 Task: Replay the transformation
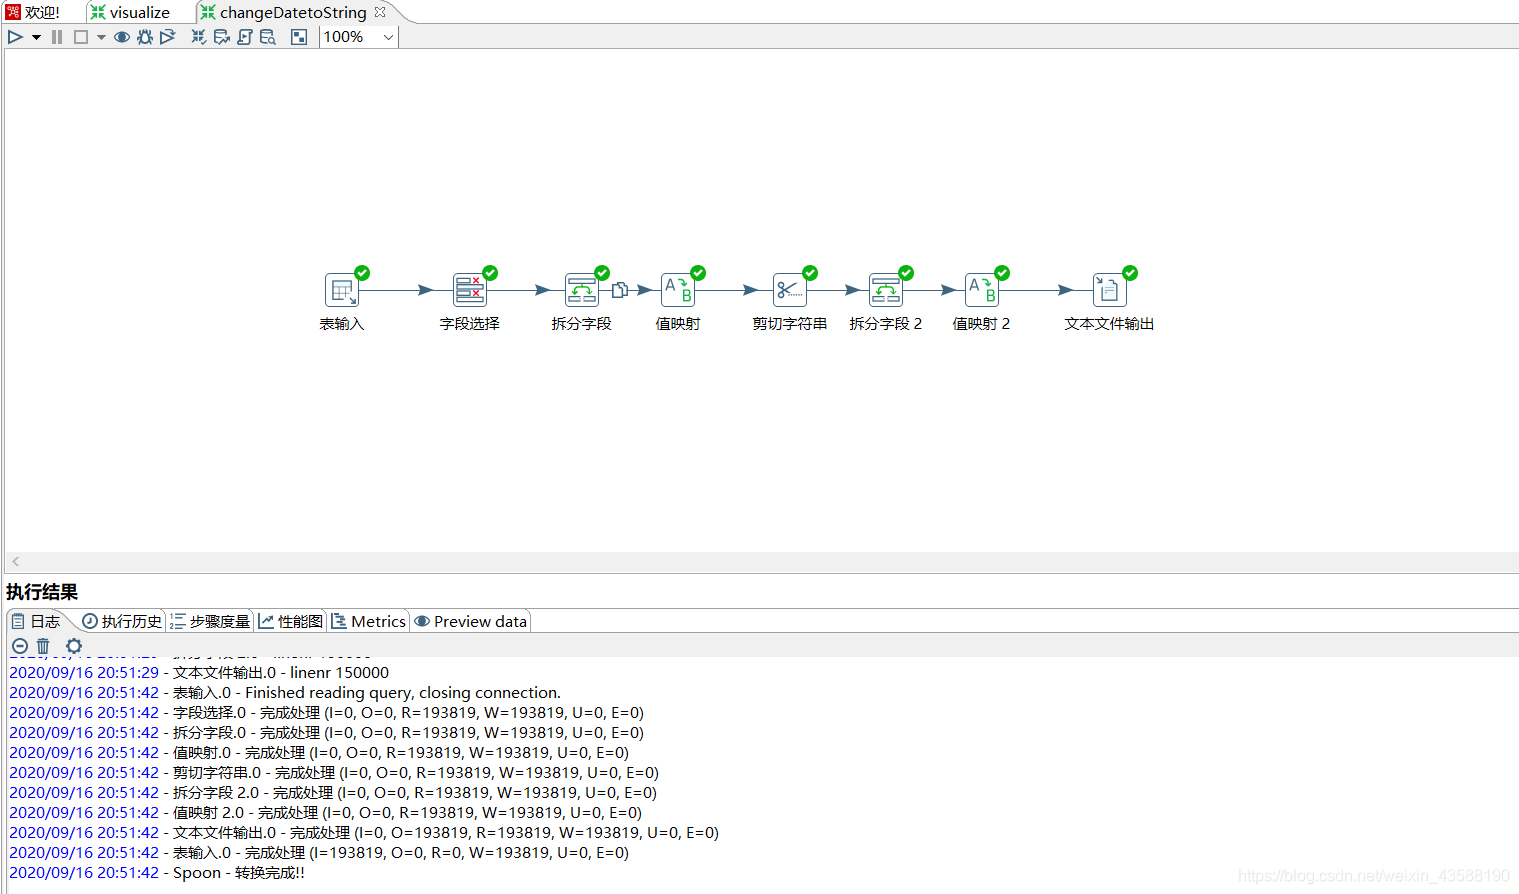tap(168, 37)
